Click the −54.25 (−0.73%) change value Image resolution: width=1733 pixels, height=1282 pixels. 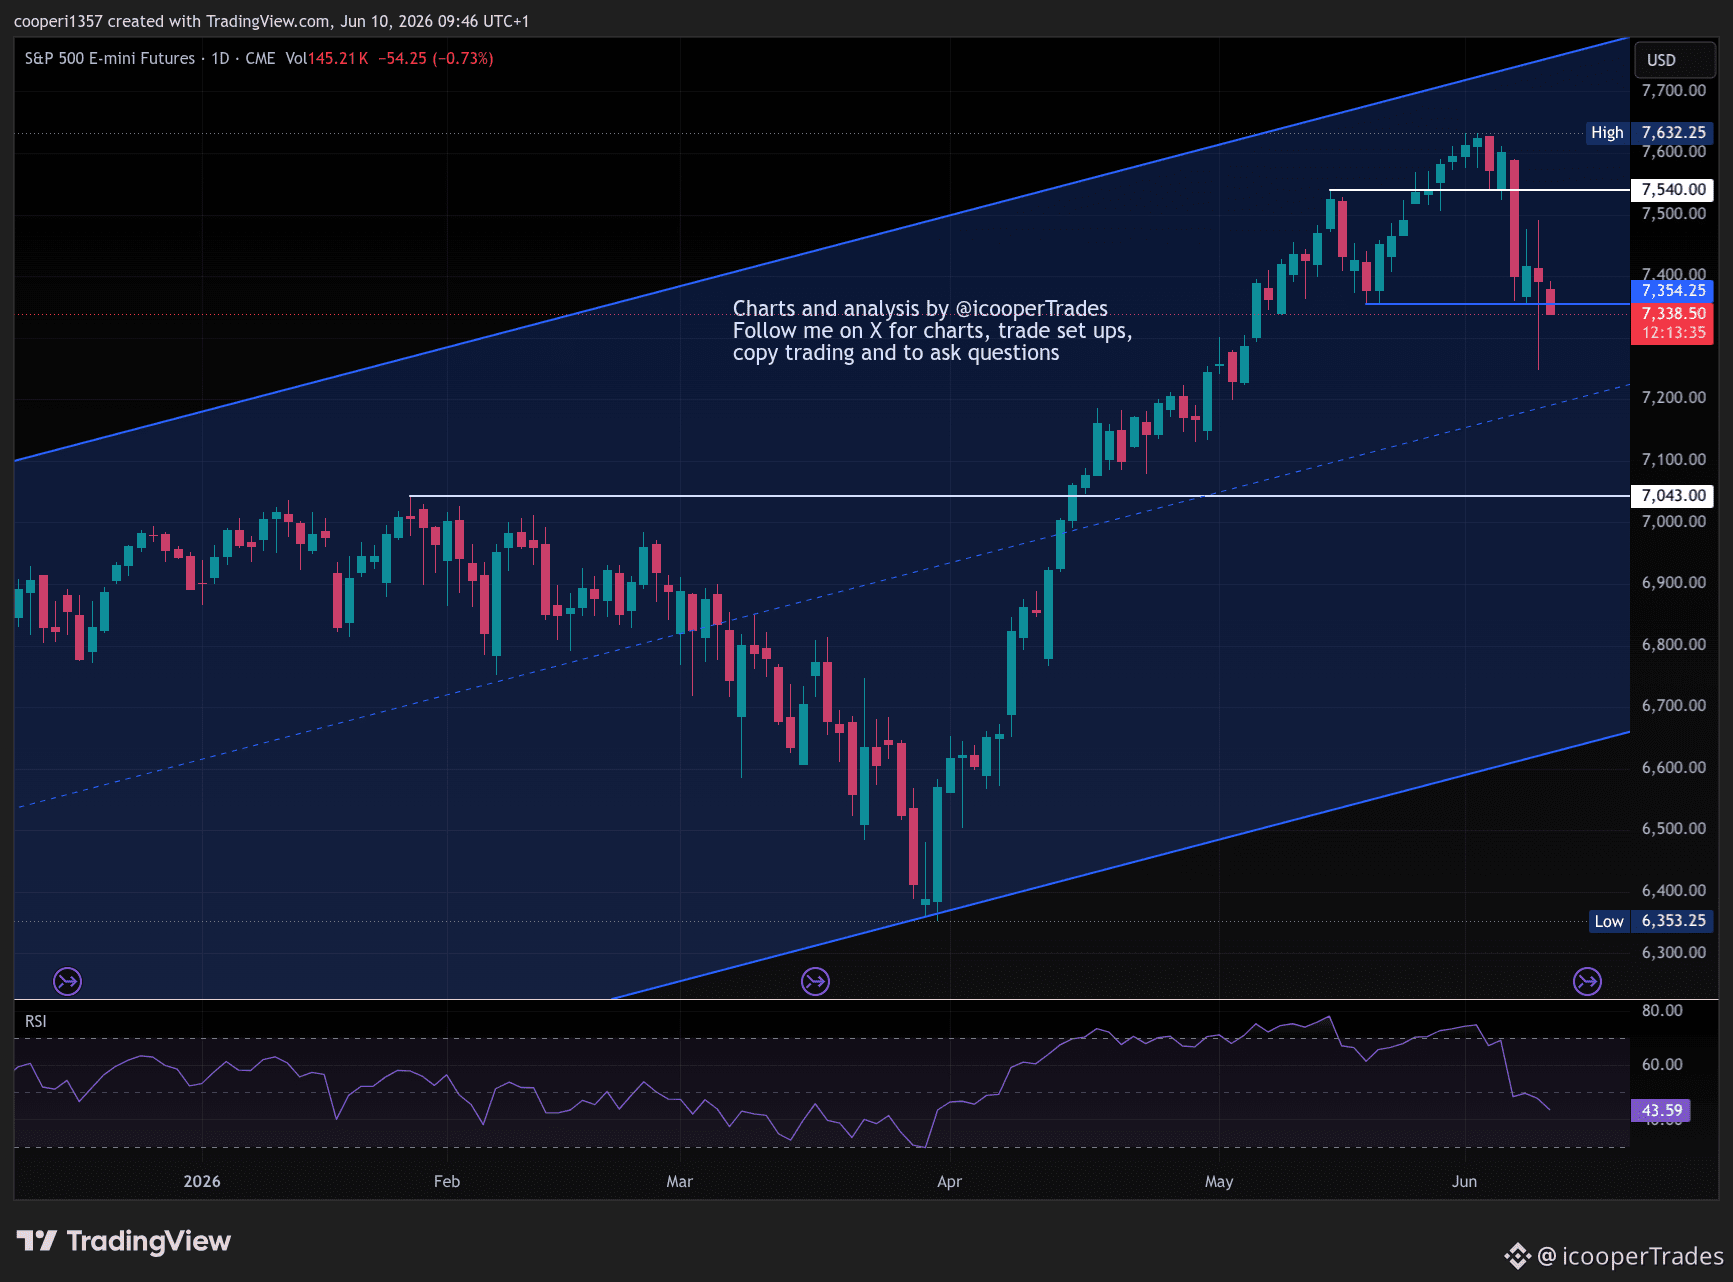pos(436,58)
